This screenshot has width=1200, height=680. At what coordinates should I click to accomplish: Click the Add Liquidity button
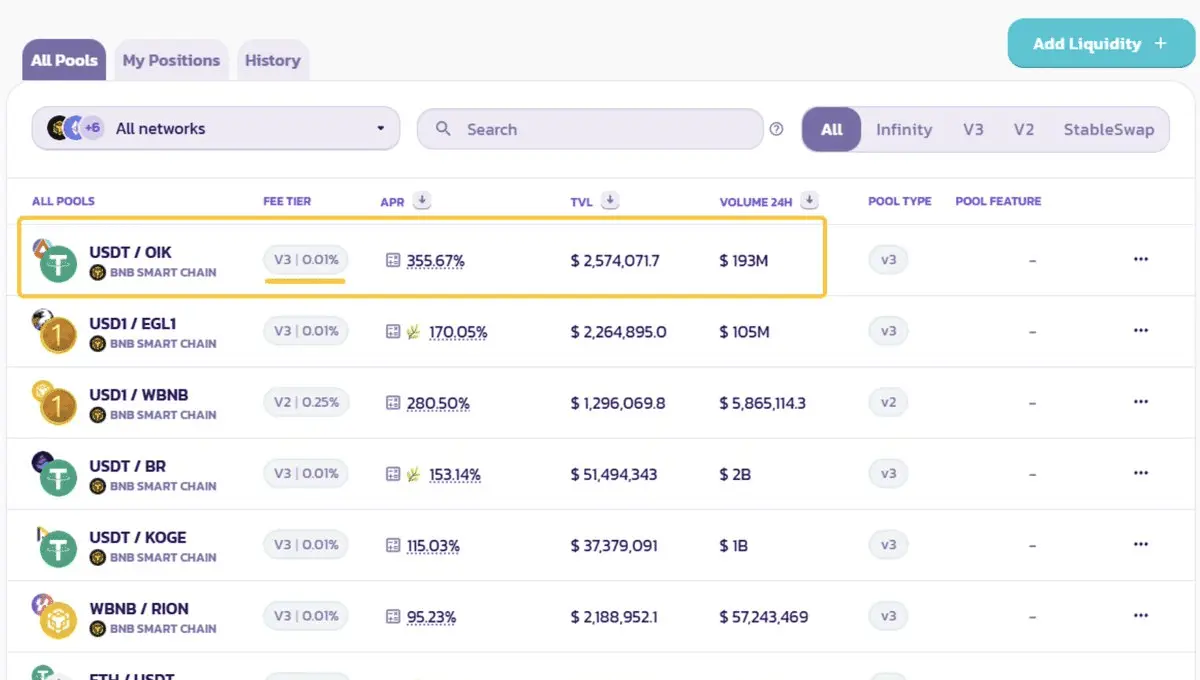coord(1101,43)
